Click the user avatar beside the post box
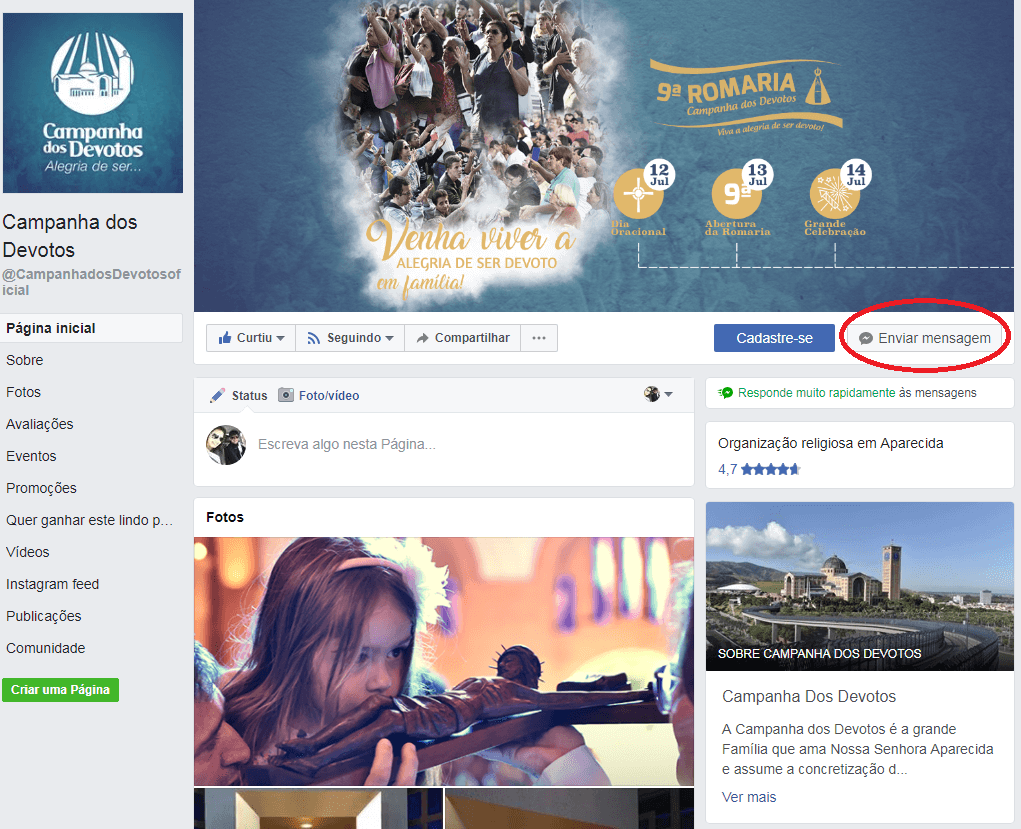 (226, 444)
